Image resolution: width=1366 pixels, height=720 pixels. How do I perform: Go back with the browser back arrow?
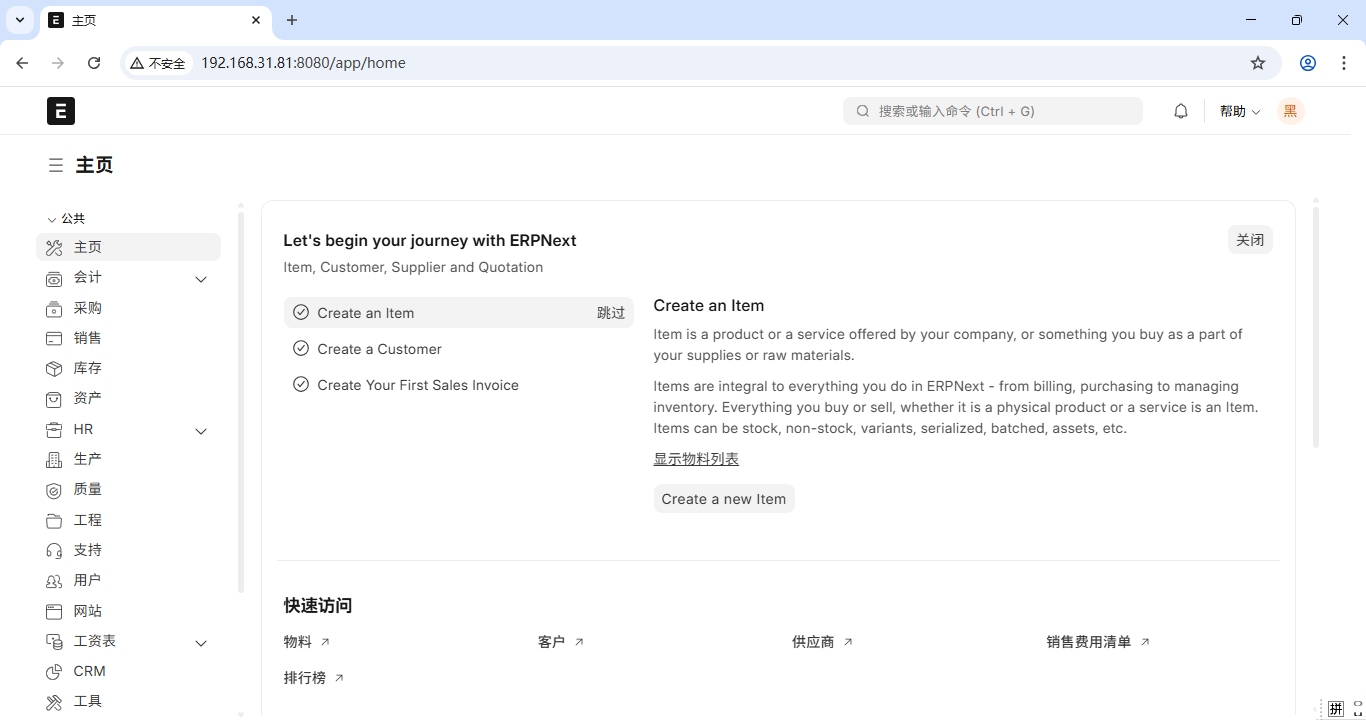pyautogui.click(x=22, y=63)
